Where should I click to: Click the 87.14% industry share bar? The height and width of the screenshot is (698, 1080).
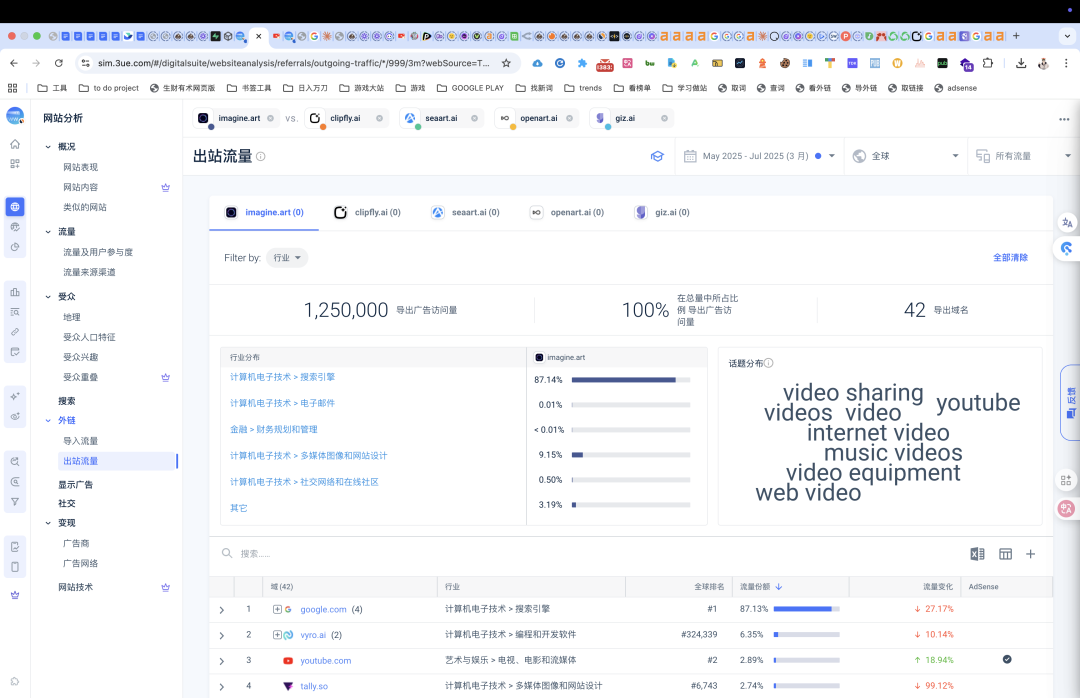(x=630, y=380)
